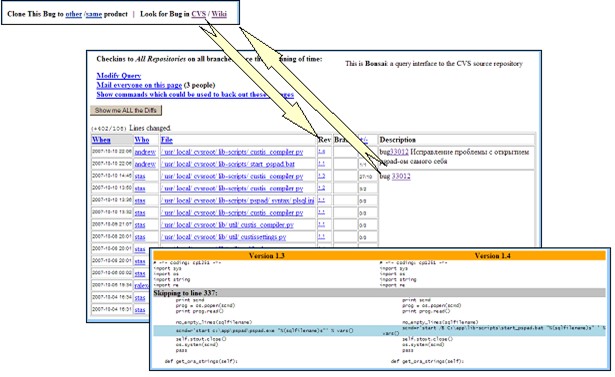
Task: Click the 'Version 1.4' diff header
Action: pyautogui.click(x=493, y=256)
